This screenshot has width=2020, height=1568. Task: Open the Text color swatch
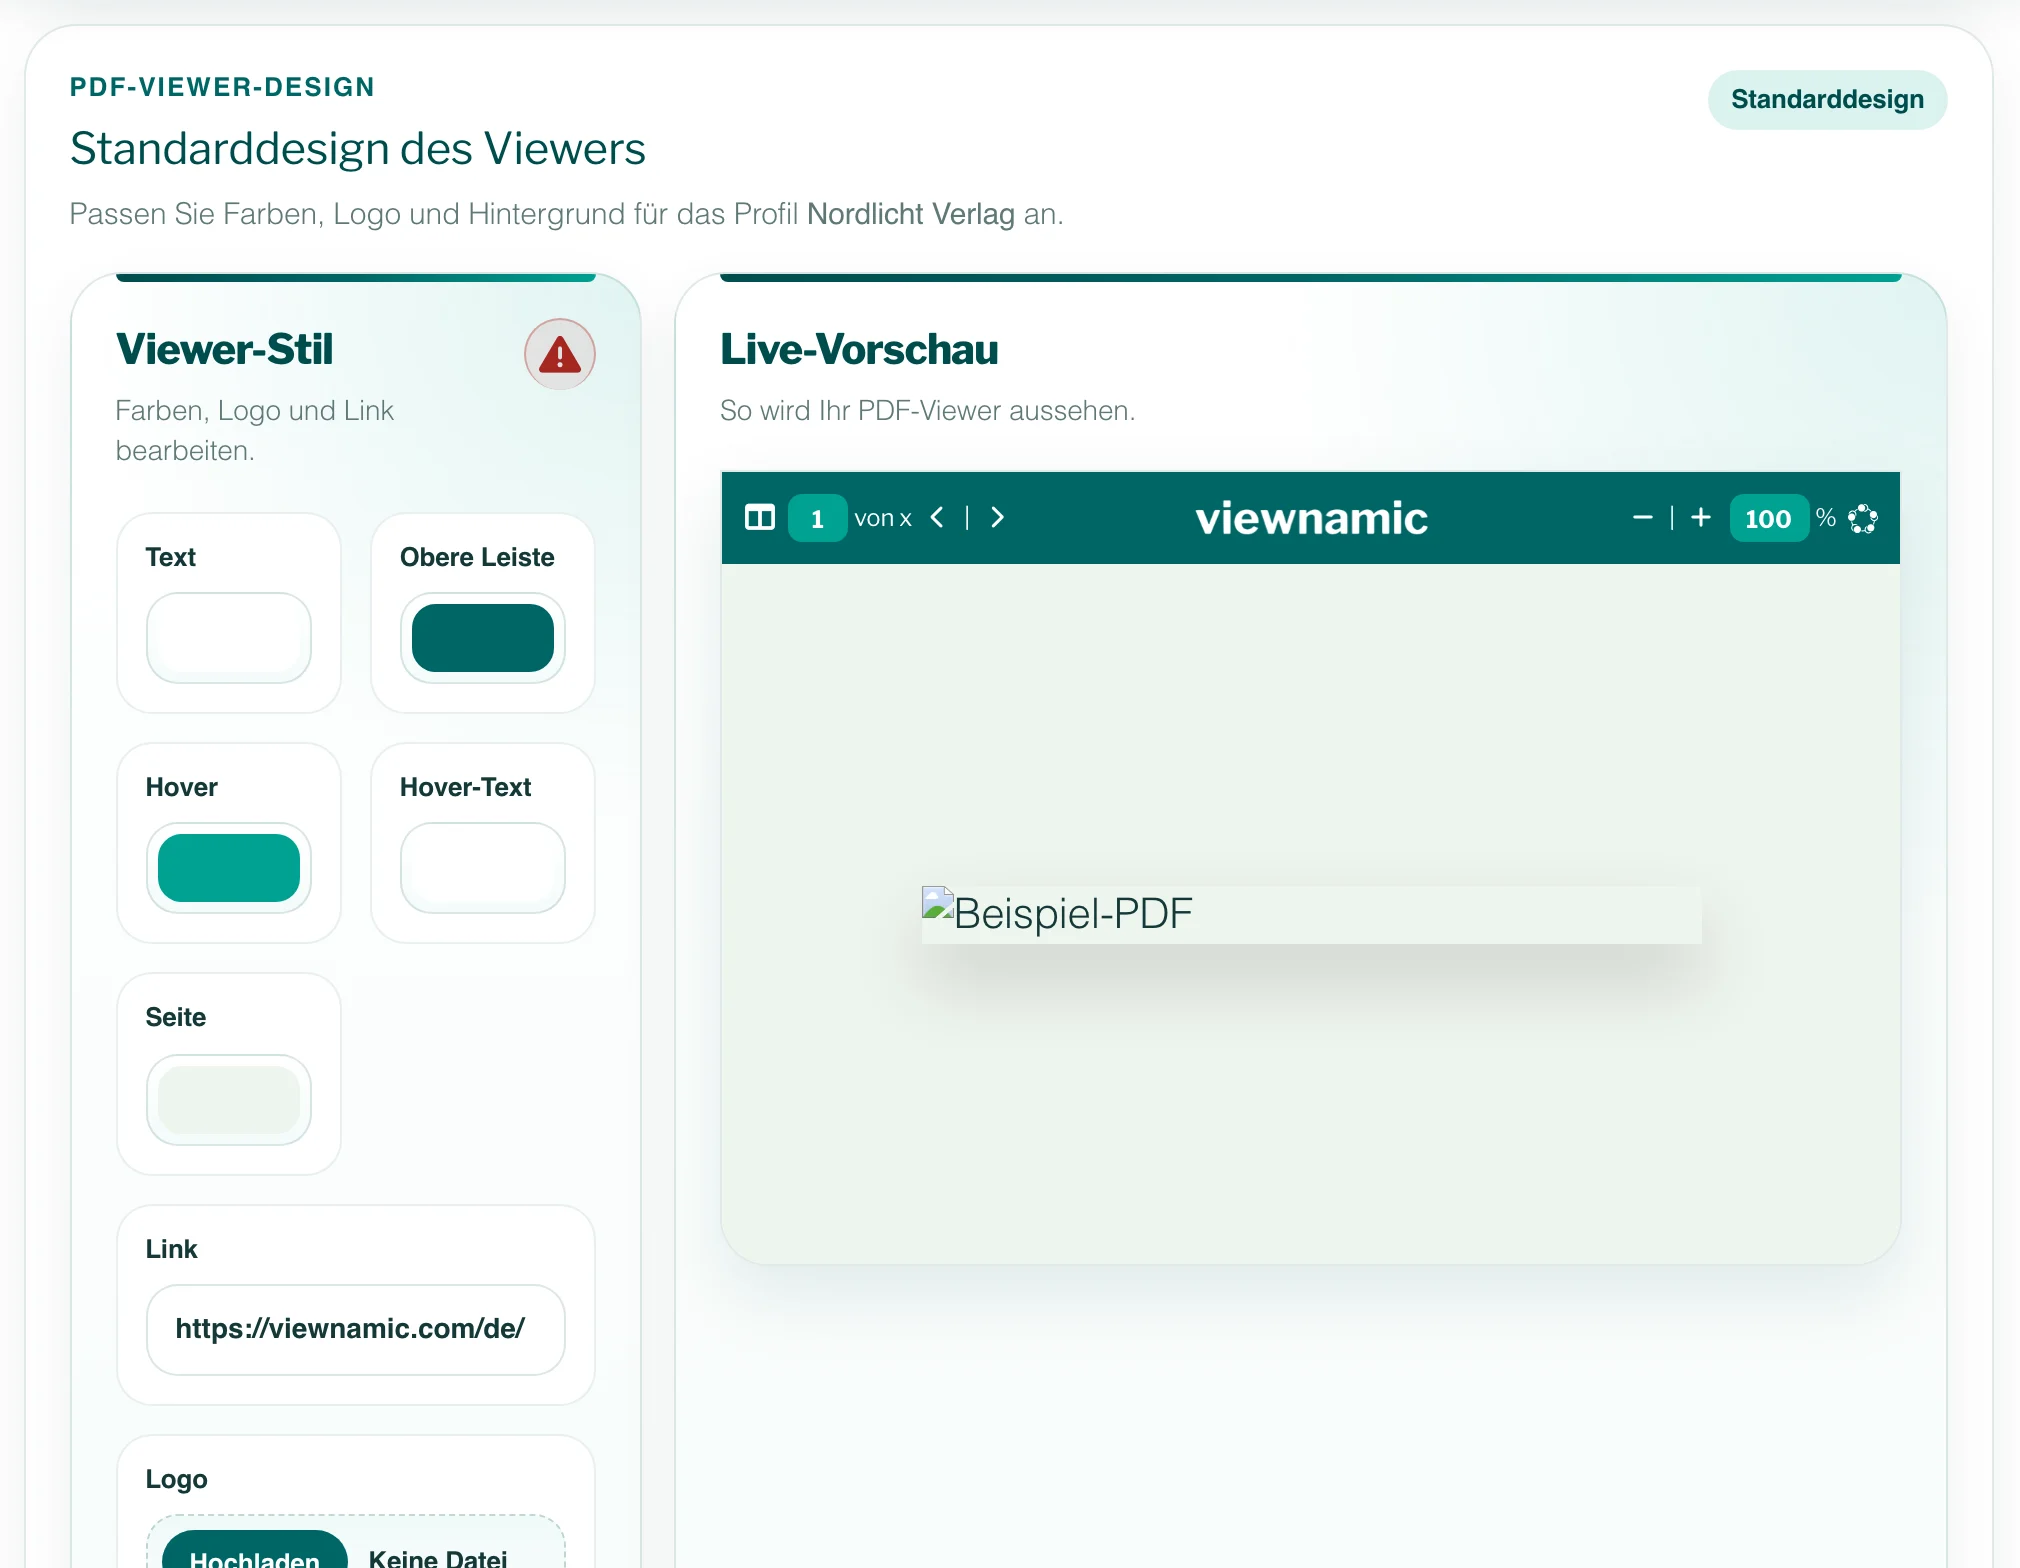click(229, 638)
